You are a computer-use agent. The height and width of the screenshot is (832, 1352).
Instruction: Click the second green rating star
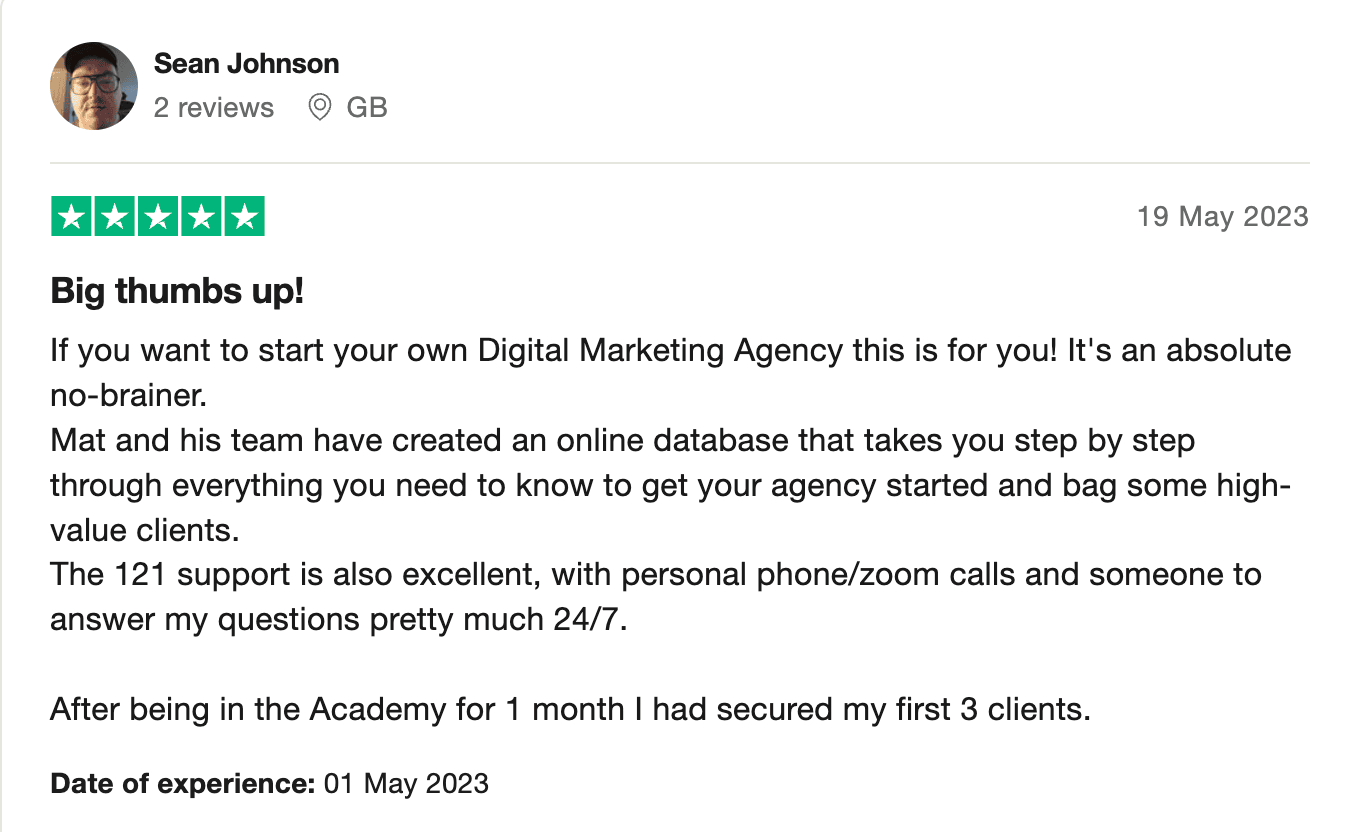coord(115,217)
